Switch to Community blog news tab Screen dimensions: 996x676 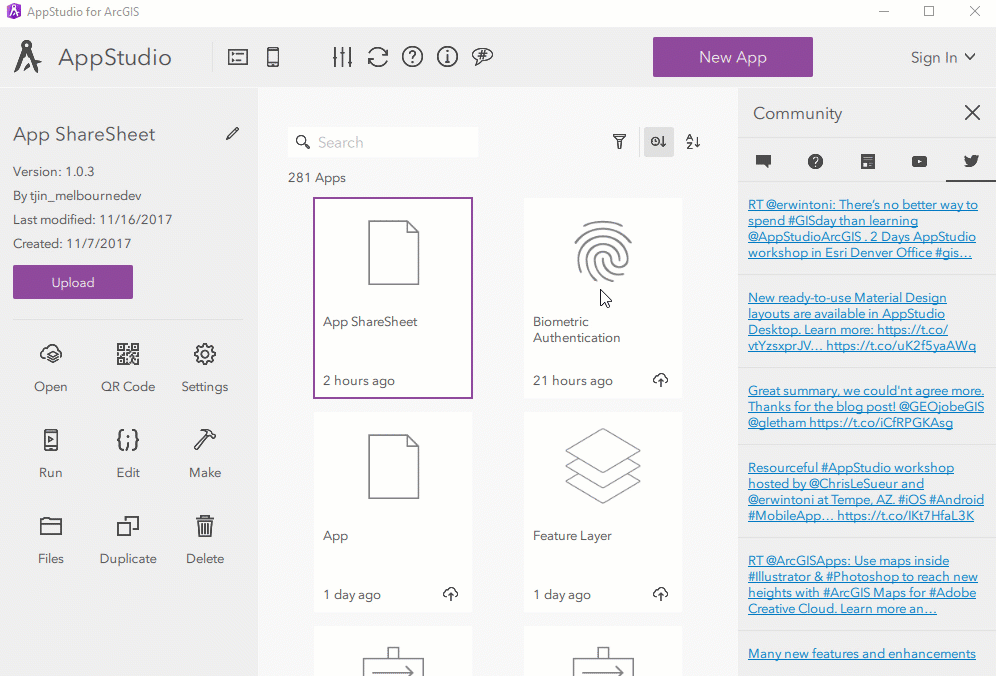(x=867, y=161)
